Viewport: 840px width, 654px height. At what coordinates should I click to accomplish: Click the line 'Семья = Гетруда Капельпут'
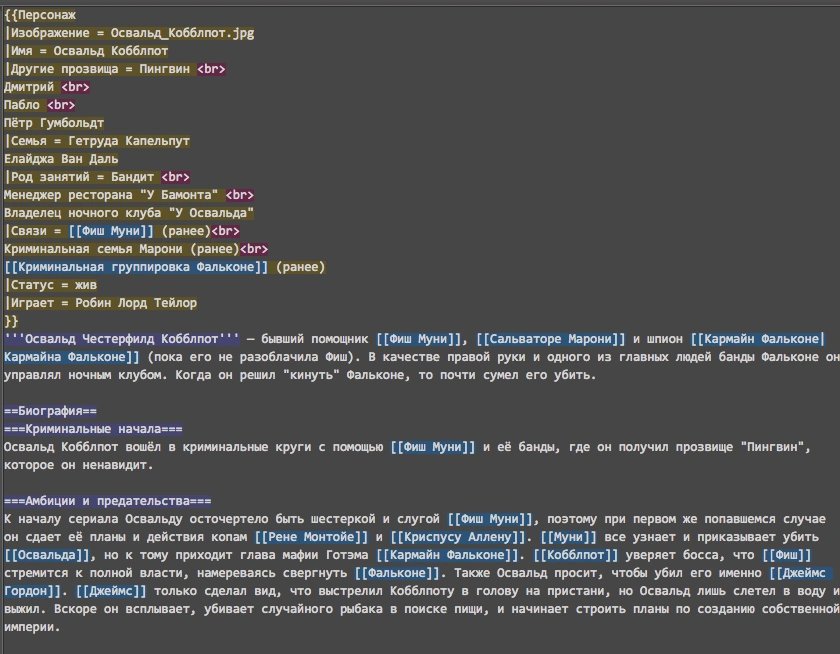pyautogui.click(x=97, y=141)
